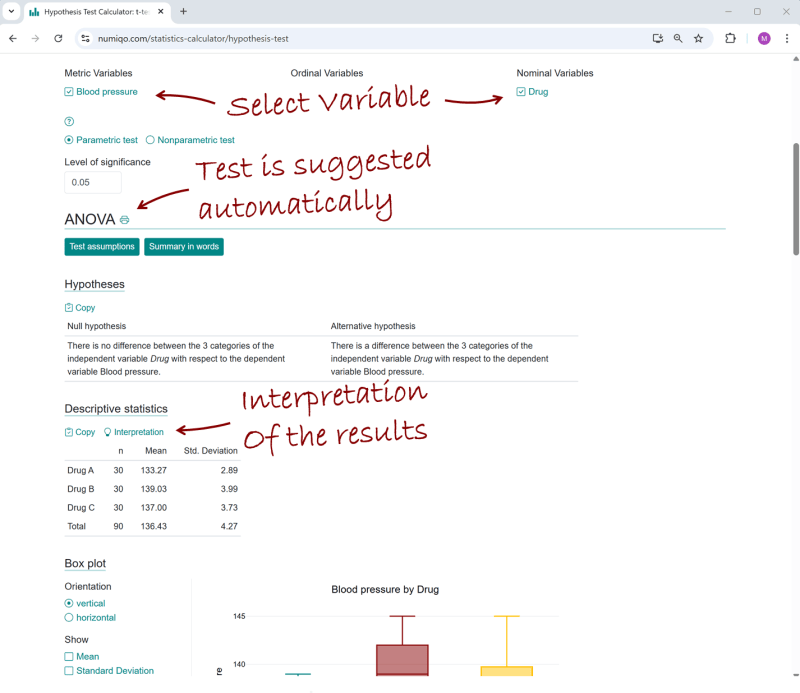Maximize the browser window
The width and height of the screenshot is (800, 693).
[x=757, y=11]
